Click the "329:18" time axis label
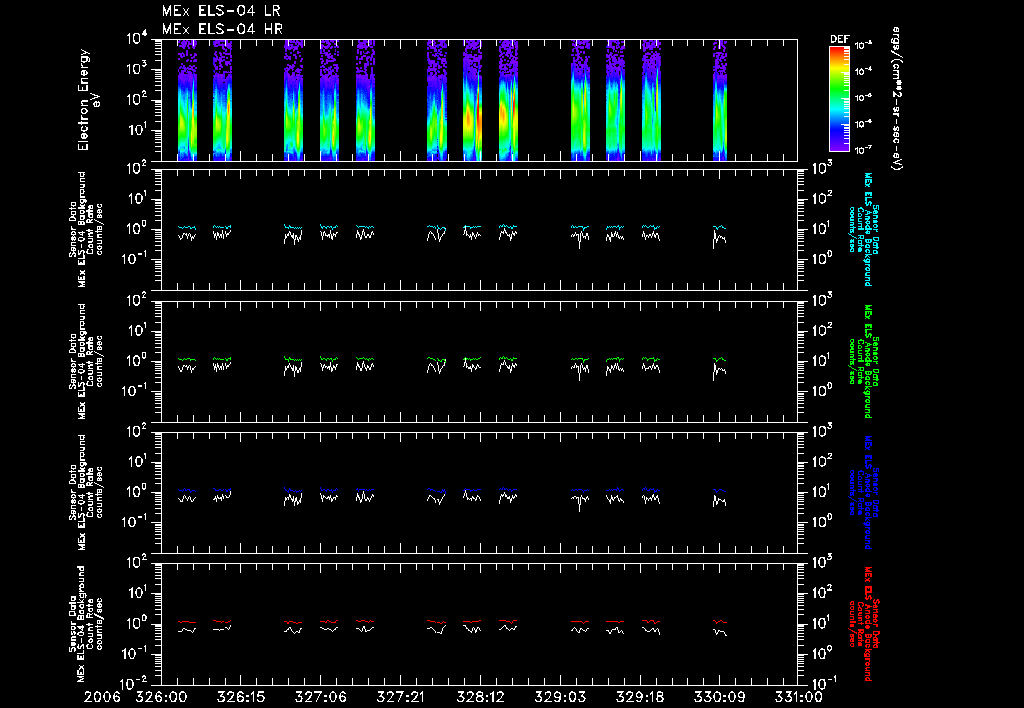The width and height of the screenshot is (1024, 708). [x=639, y=697]
